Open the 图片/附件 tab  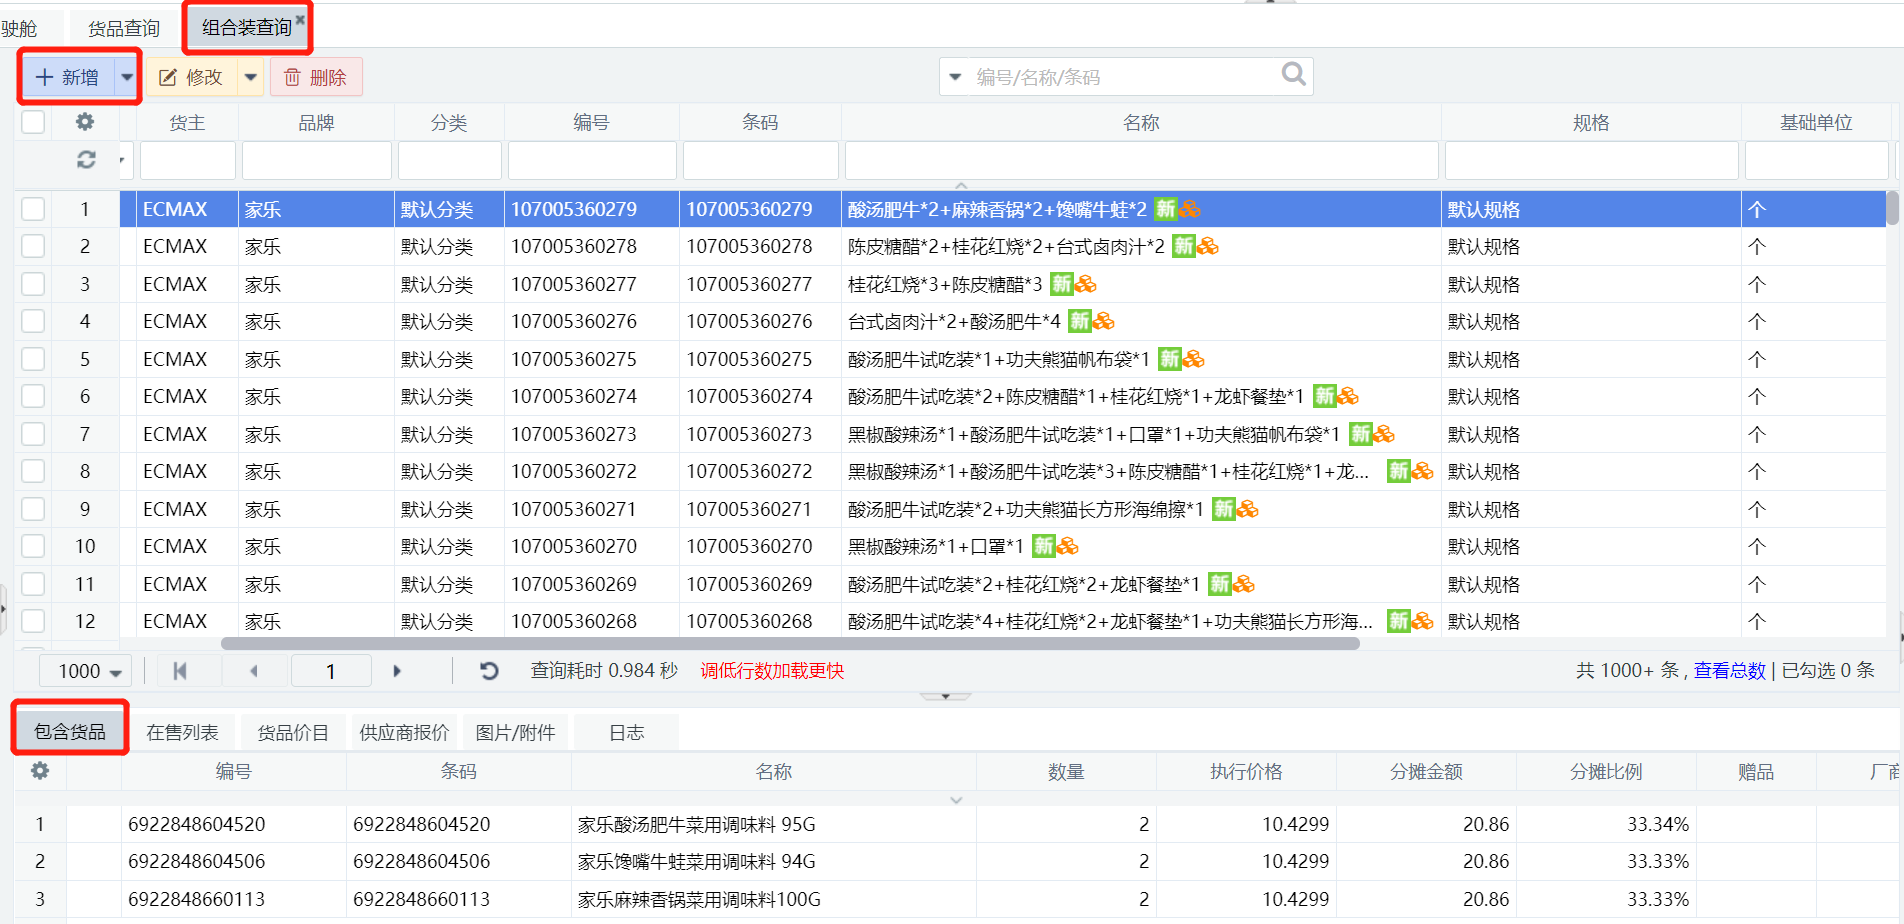tap(515, 732)
